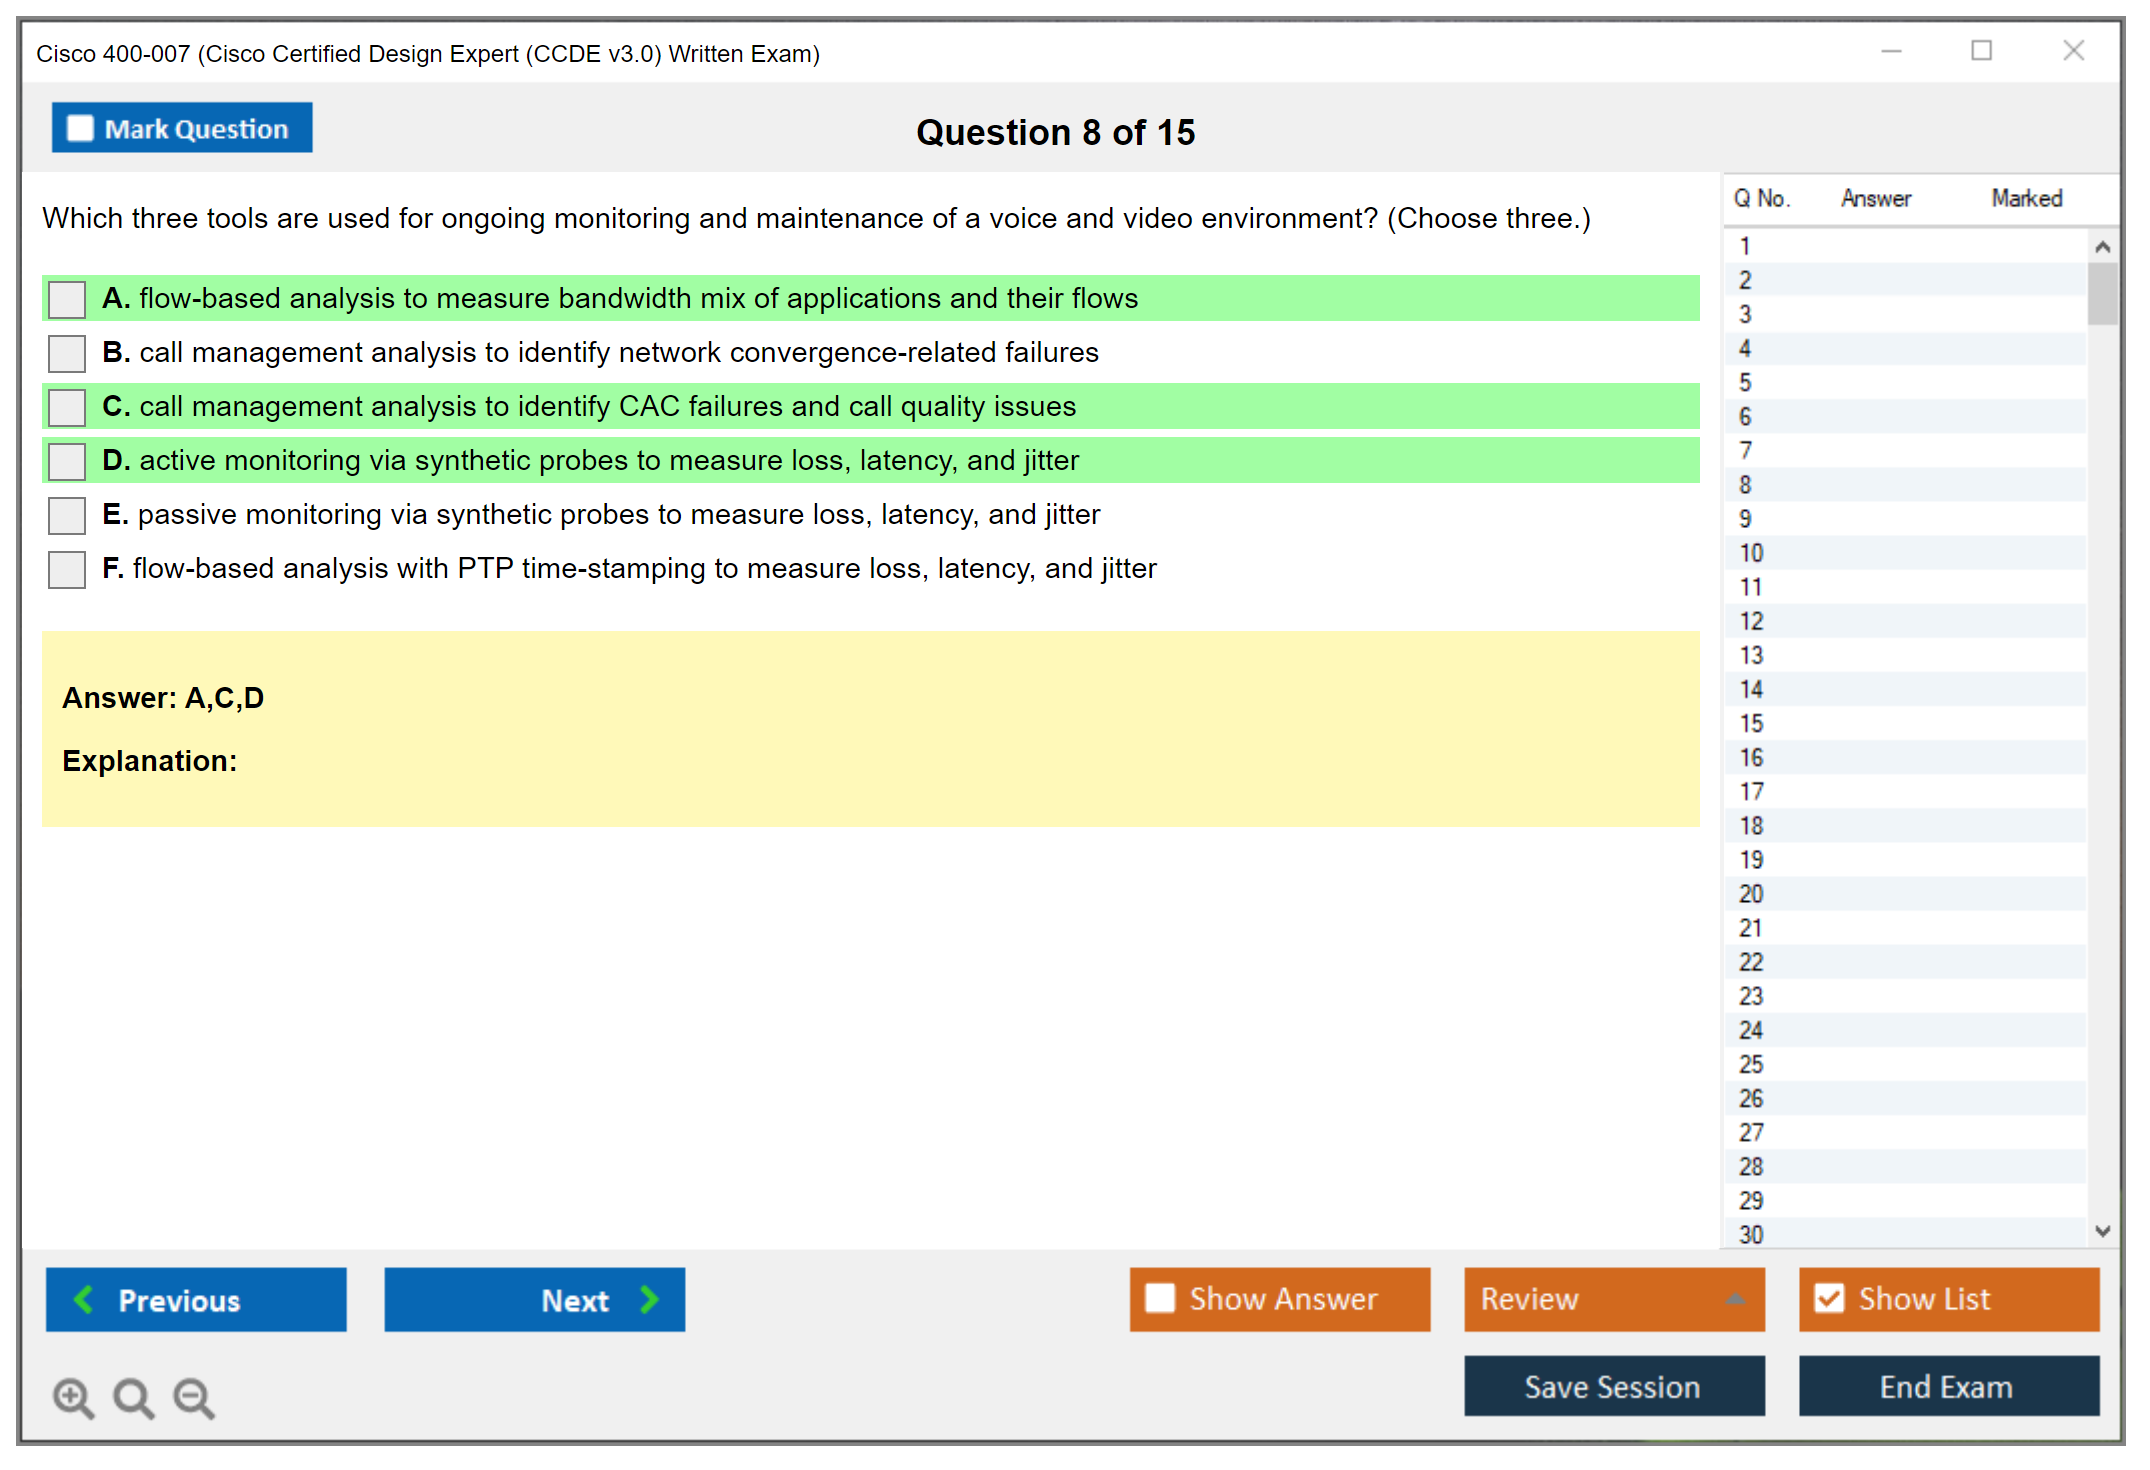Toggle the Show Answer checkbox
Viewport: 2150px width, 1470px height.
click(x=1160, y=1298)
